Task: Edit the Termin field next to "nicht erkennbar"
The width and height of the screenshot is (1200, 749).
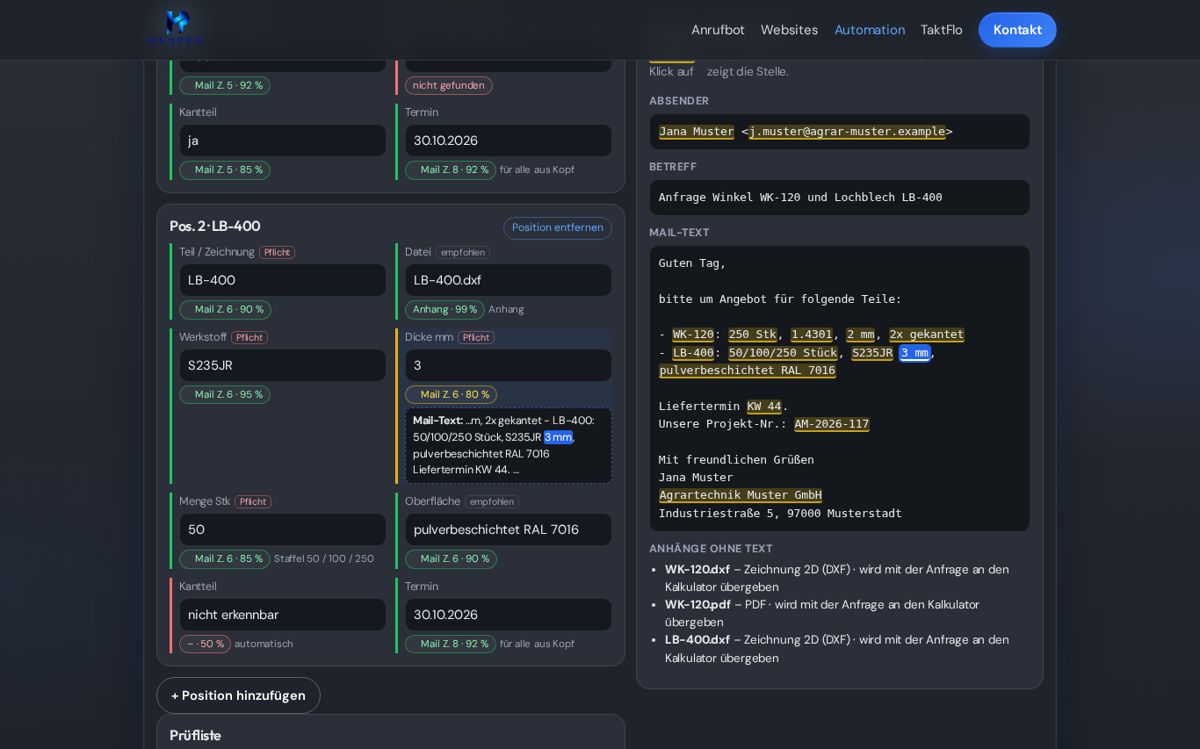Action: point(508,614)
